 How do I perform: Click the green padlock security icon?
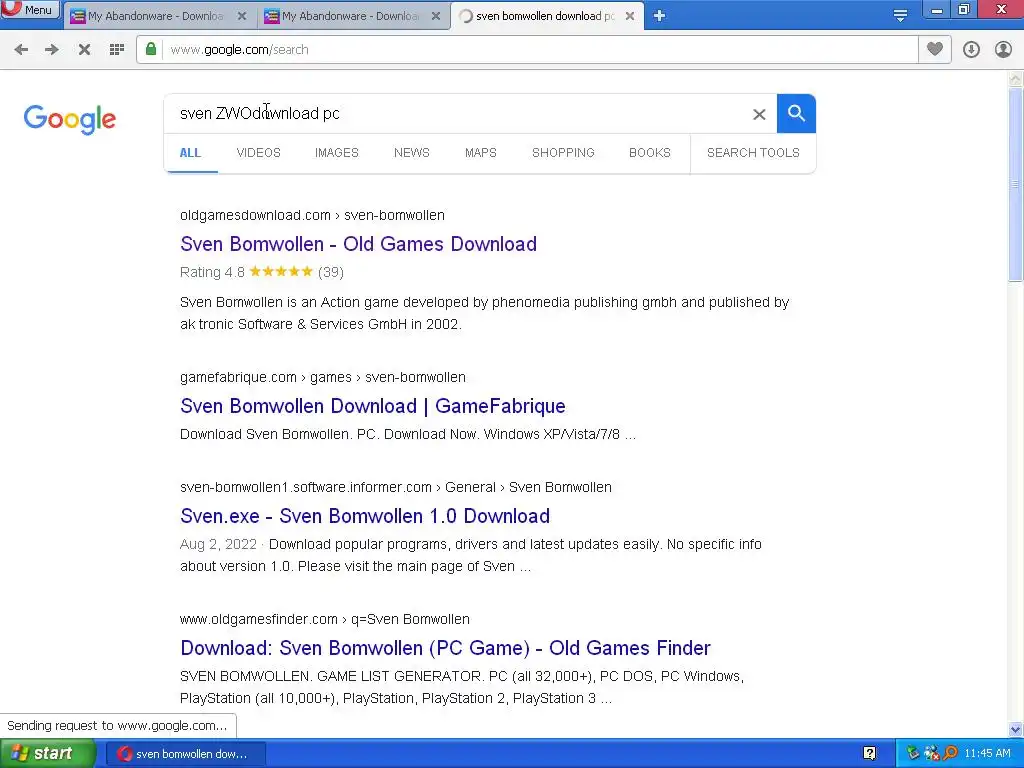151,49
